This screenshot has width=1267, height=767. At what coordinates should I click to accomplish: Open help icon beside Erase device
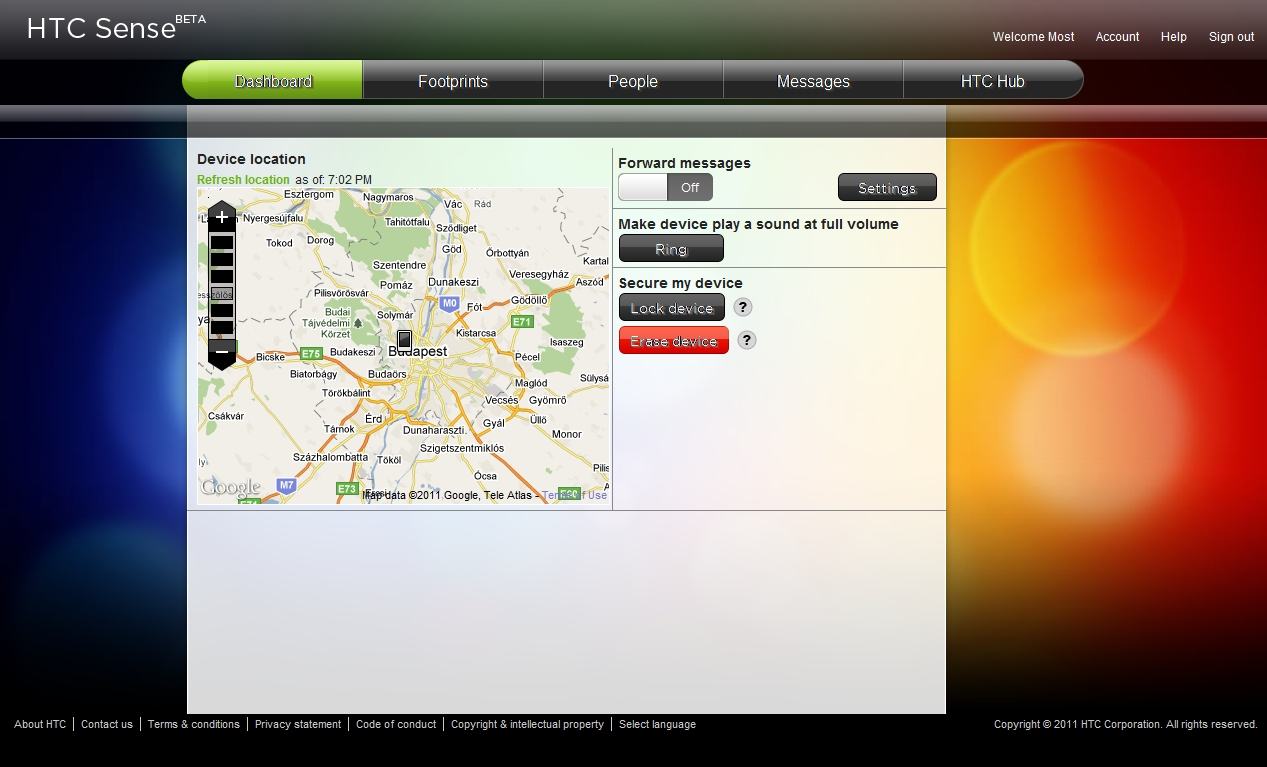746,341
